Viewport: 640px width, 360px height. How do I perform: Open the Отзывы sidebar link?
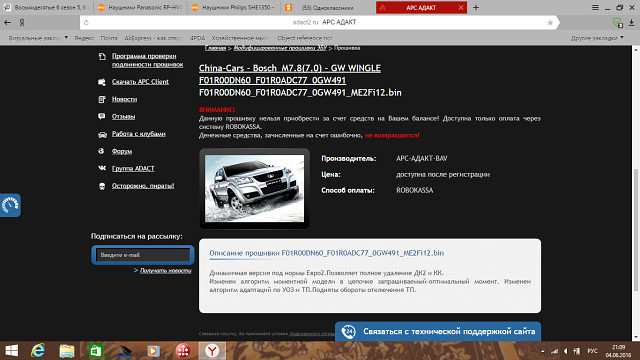coord(123,116)
